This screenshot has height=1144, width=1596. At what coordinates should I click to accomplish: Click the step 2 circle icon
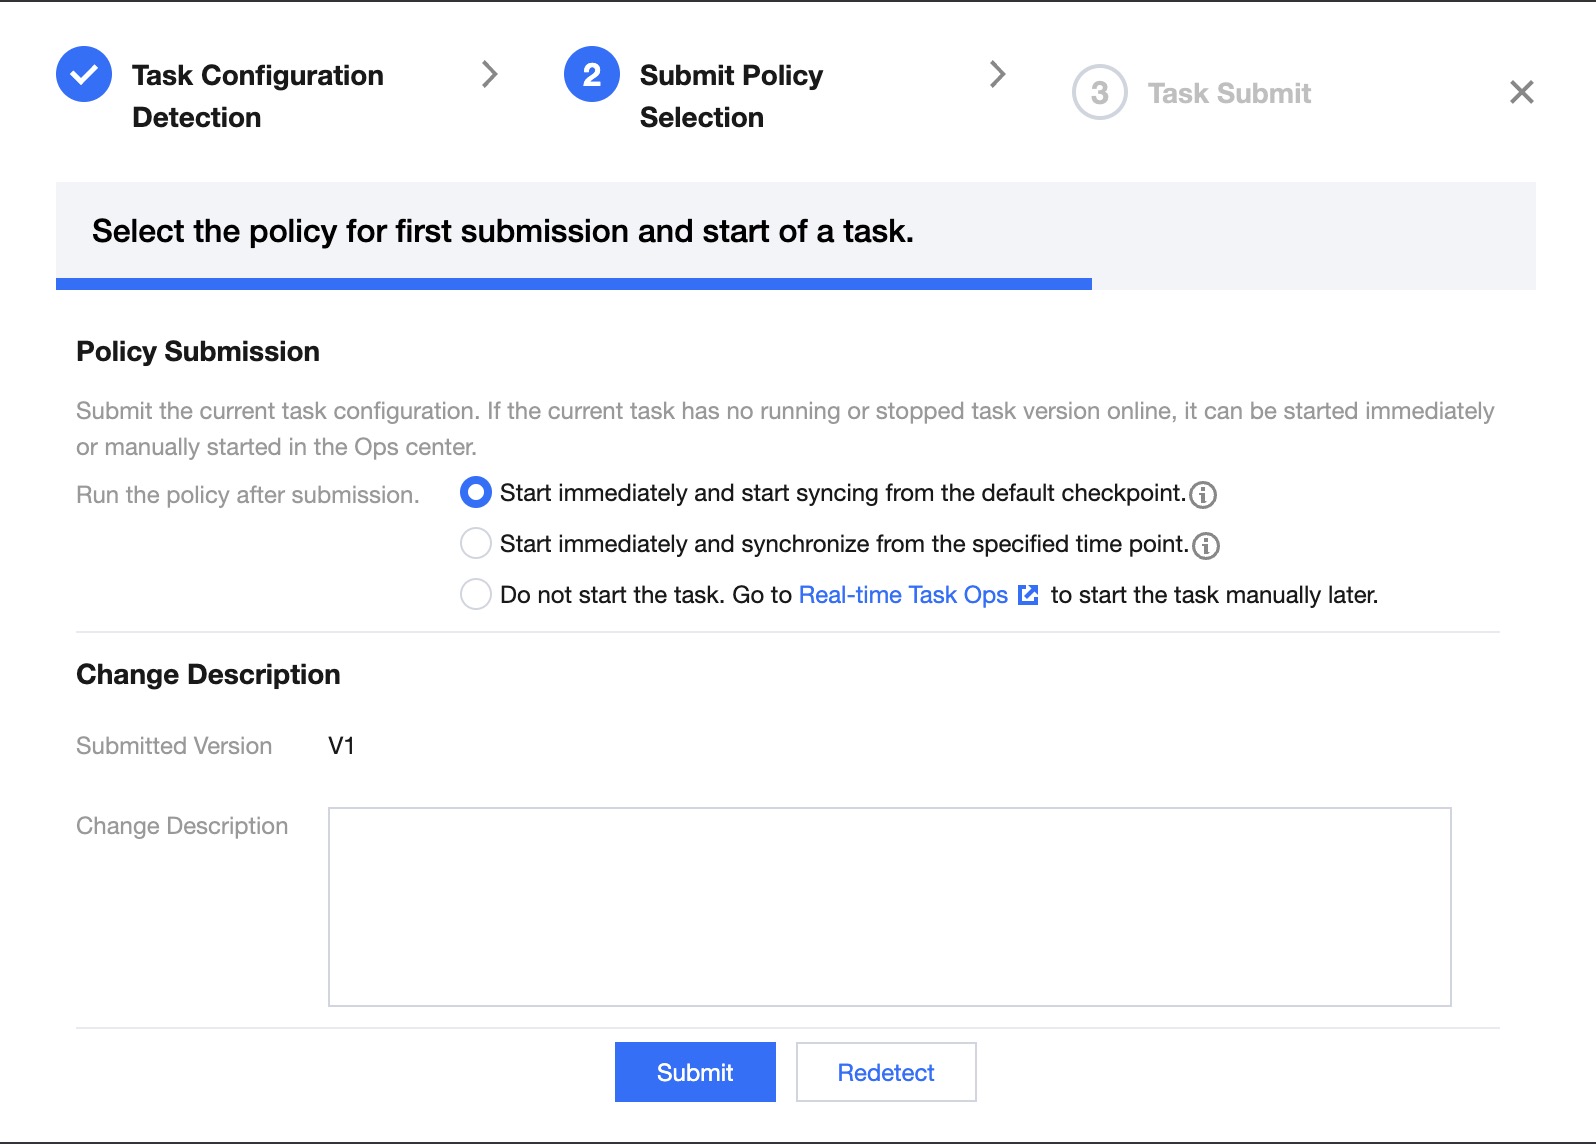tap(592, 74)
